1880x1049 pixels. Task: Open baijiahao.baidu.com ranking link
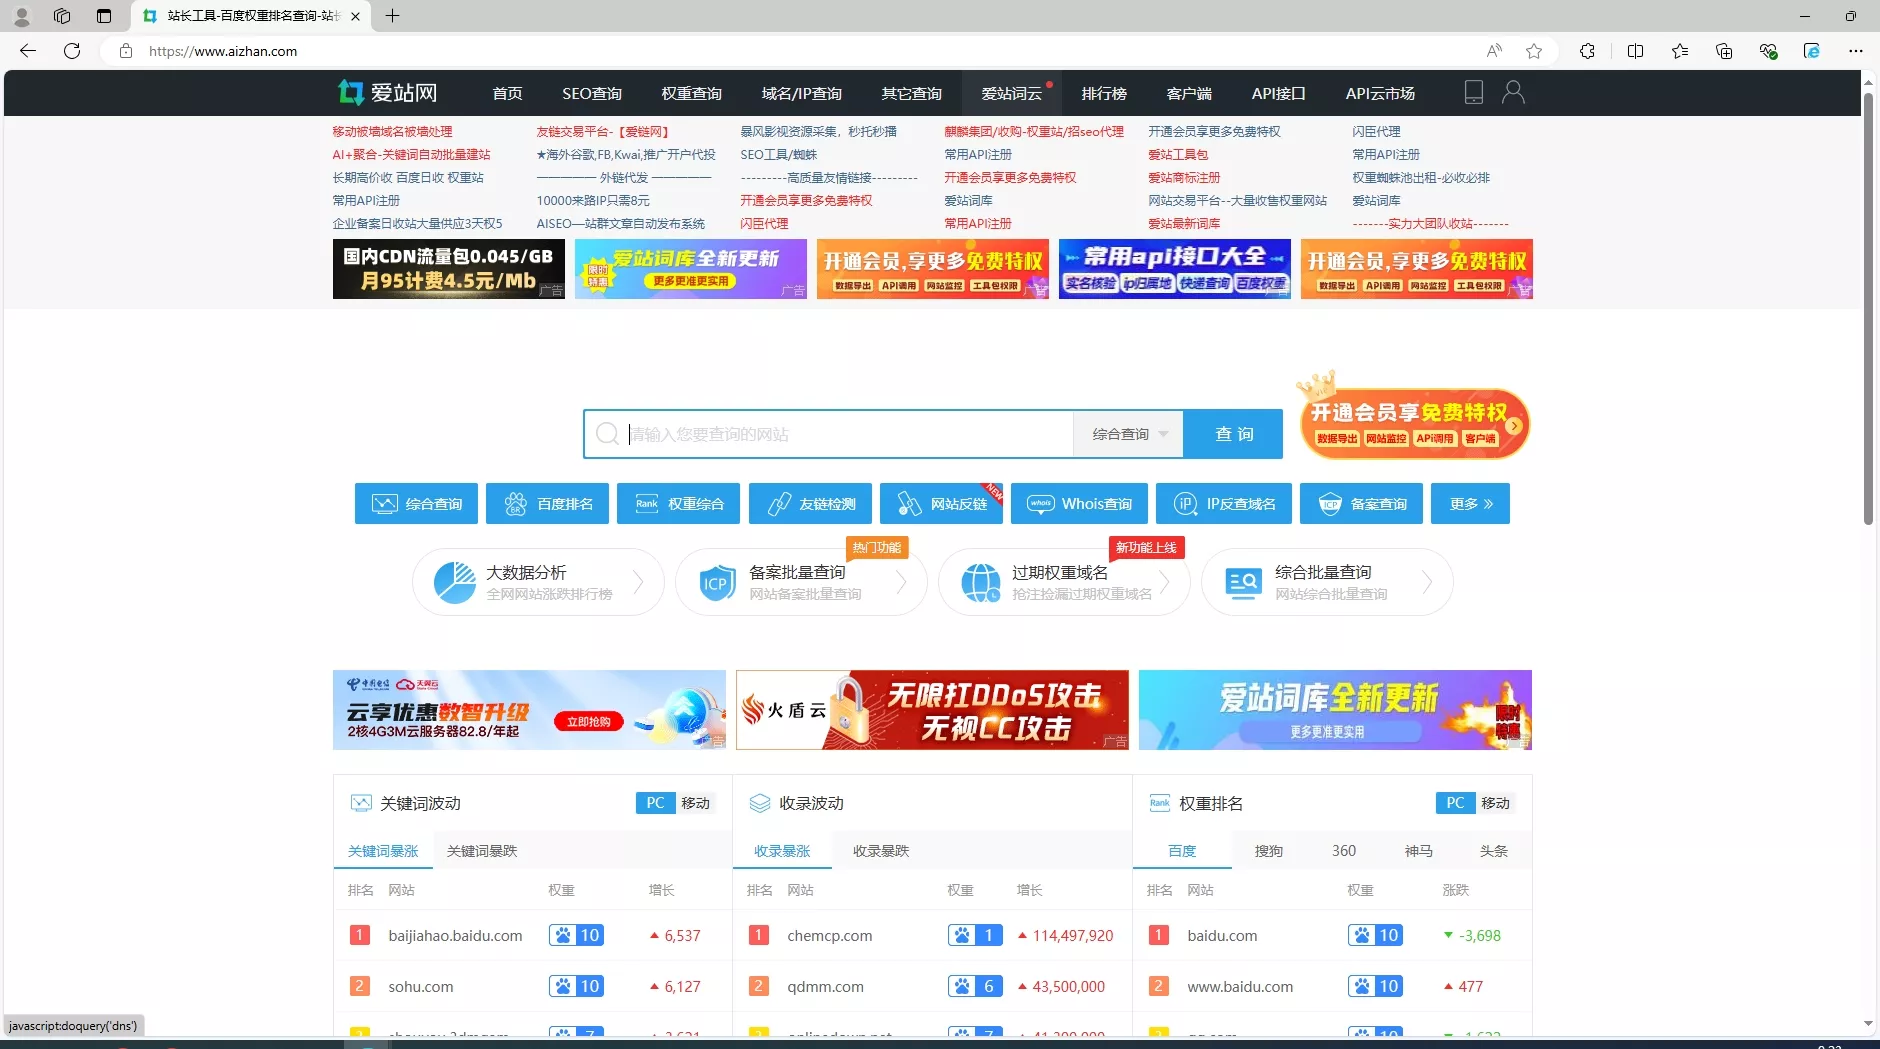click(455, 936)
